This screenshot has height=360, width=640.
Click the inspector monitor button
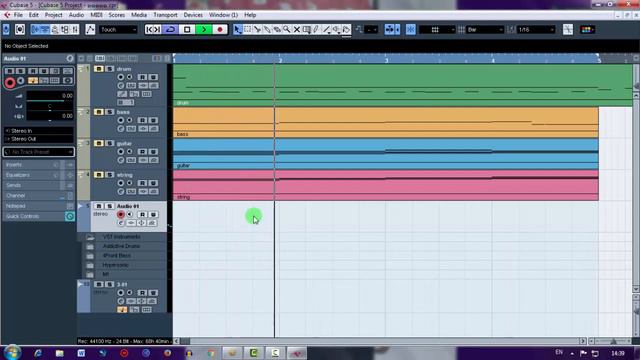[21, 81]
